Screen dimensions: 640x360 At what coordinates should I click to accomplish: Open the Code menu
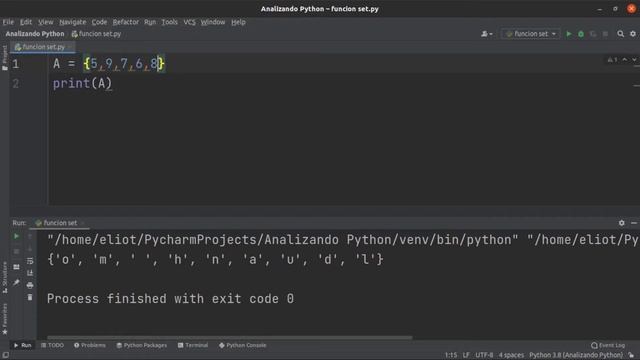99,22
